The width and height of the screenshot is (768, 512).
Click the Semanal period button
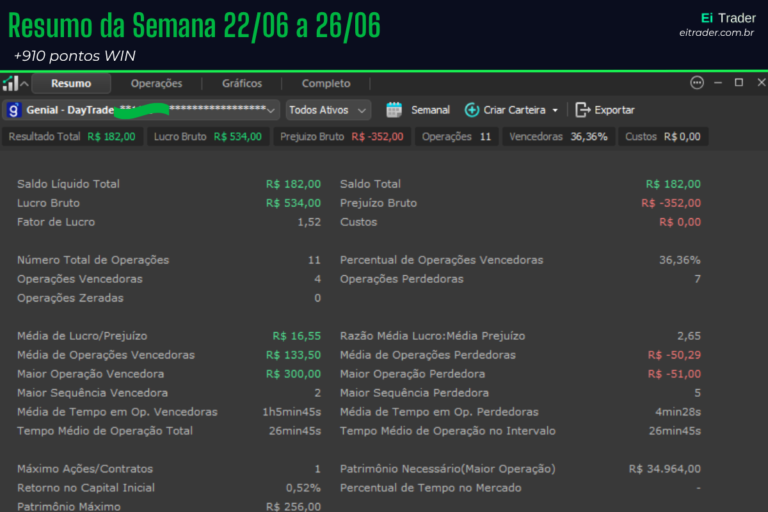(x=430, y=110)
